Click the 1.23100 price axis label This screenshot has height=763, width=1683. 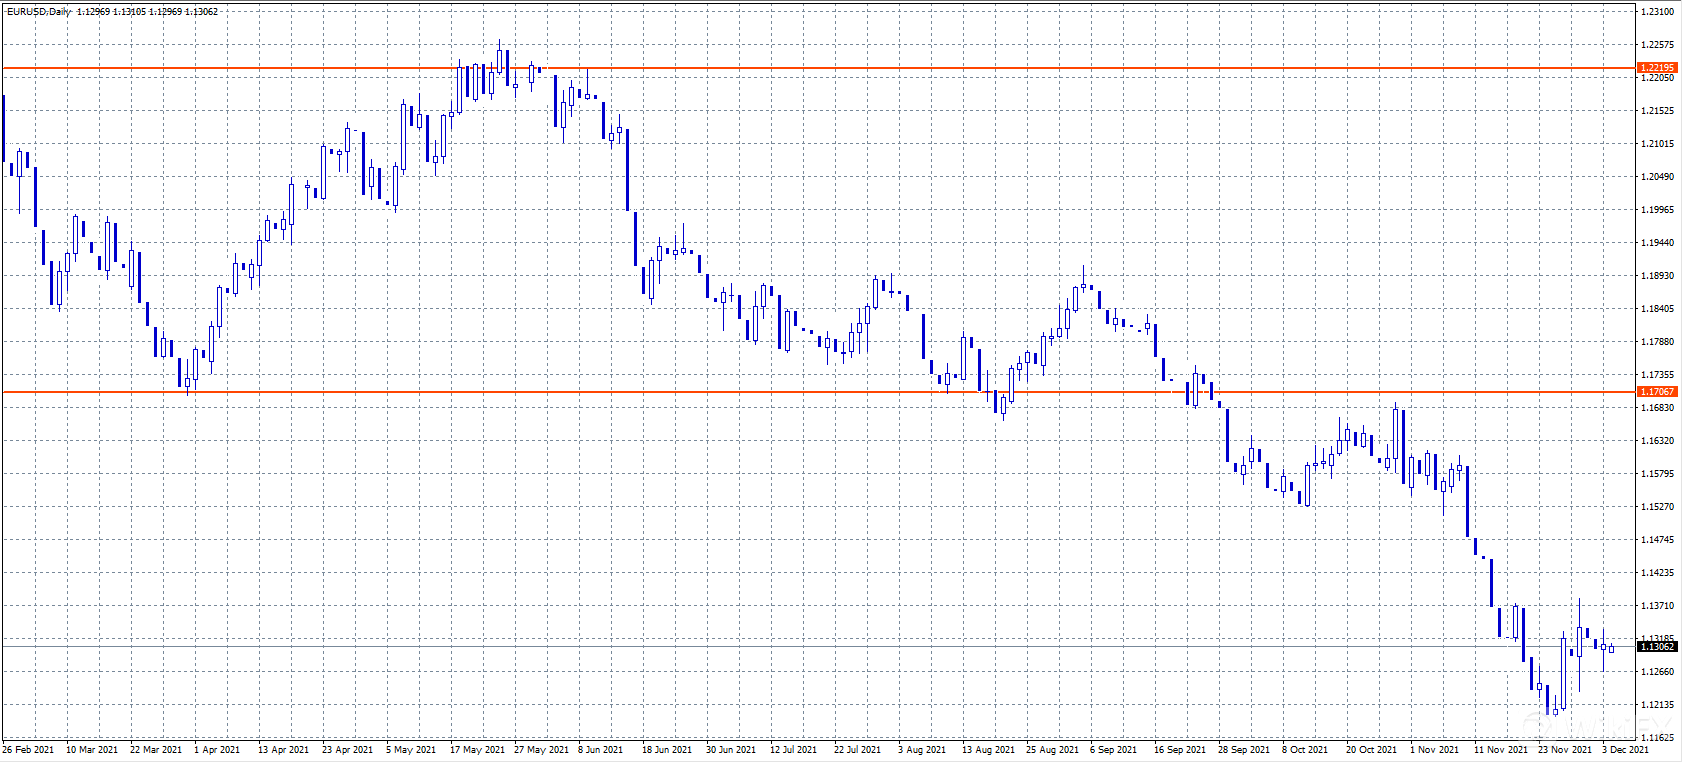click(1657, 12)
